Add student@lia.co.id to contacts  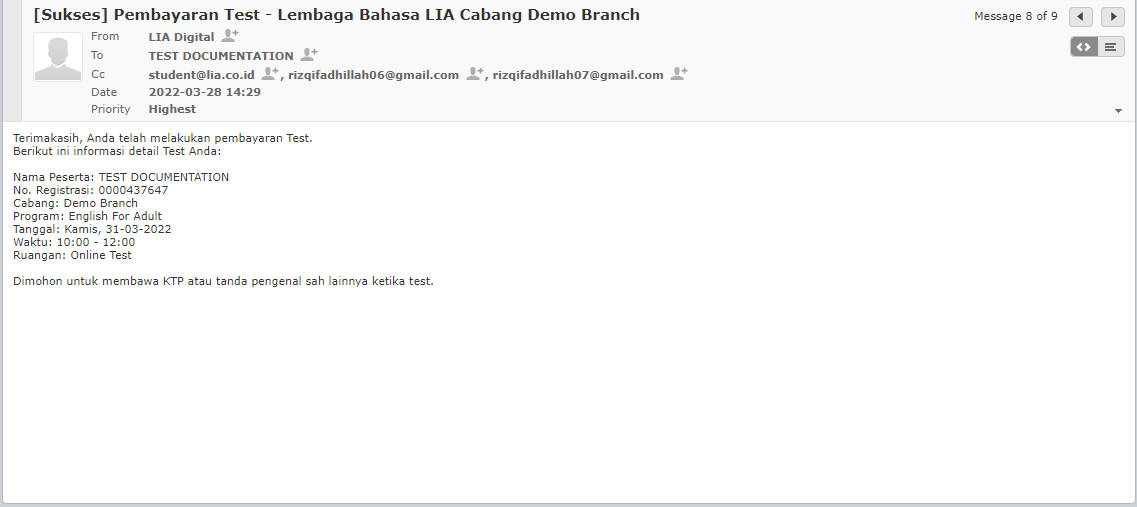click(271, 74)
